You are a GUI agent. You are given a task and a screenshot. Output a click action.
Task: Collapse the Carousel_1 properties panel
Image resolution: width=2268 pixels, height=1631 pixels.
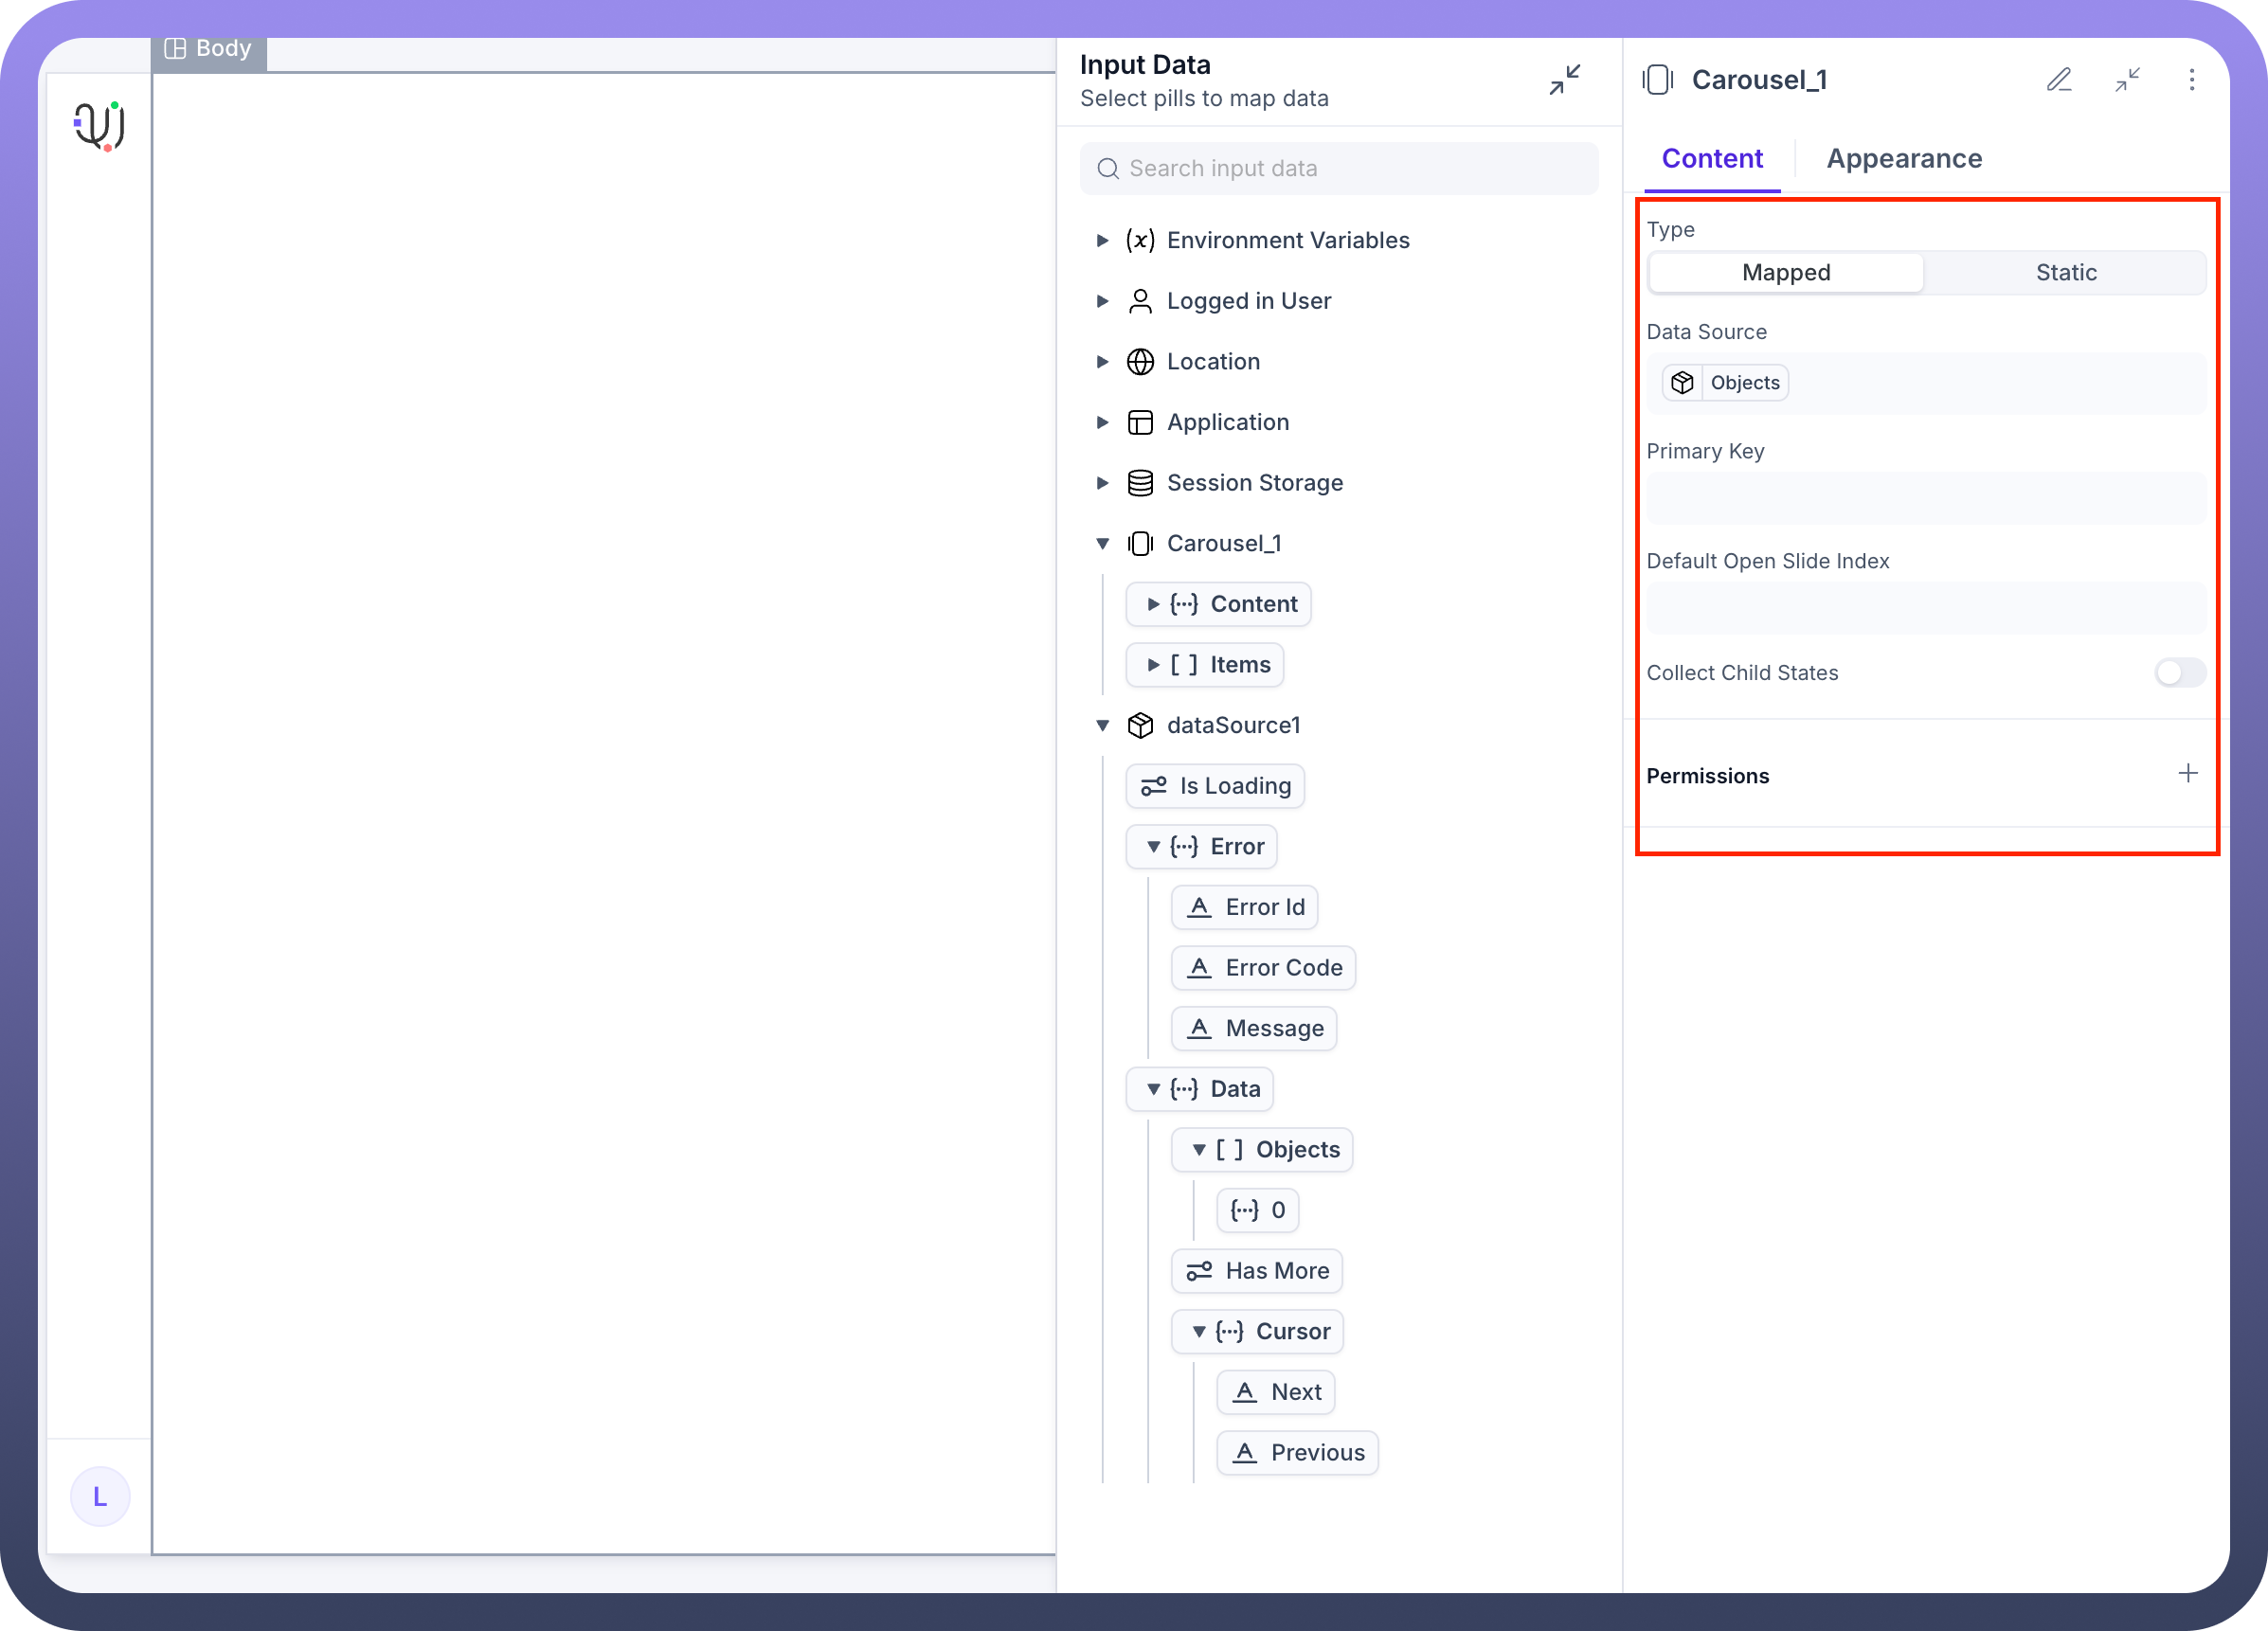coord(2127,80)
